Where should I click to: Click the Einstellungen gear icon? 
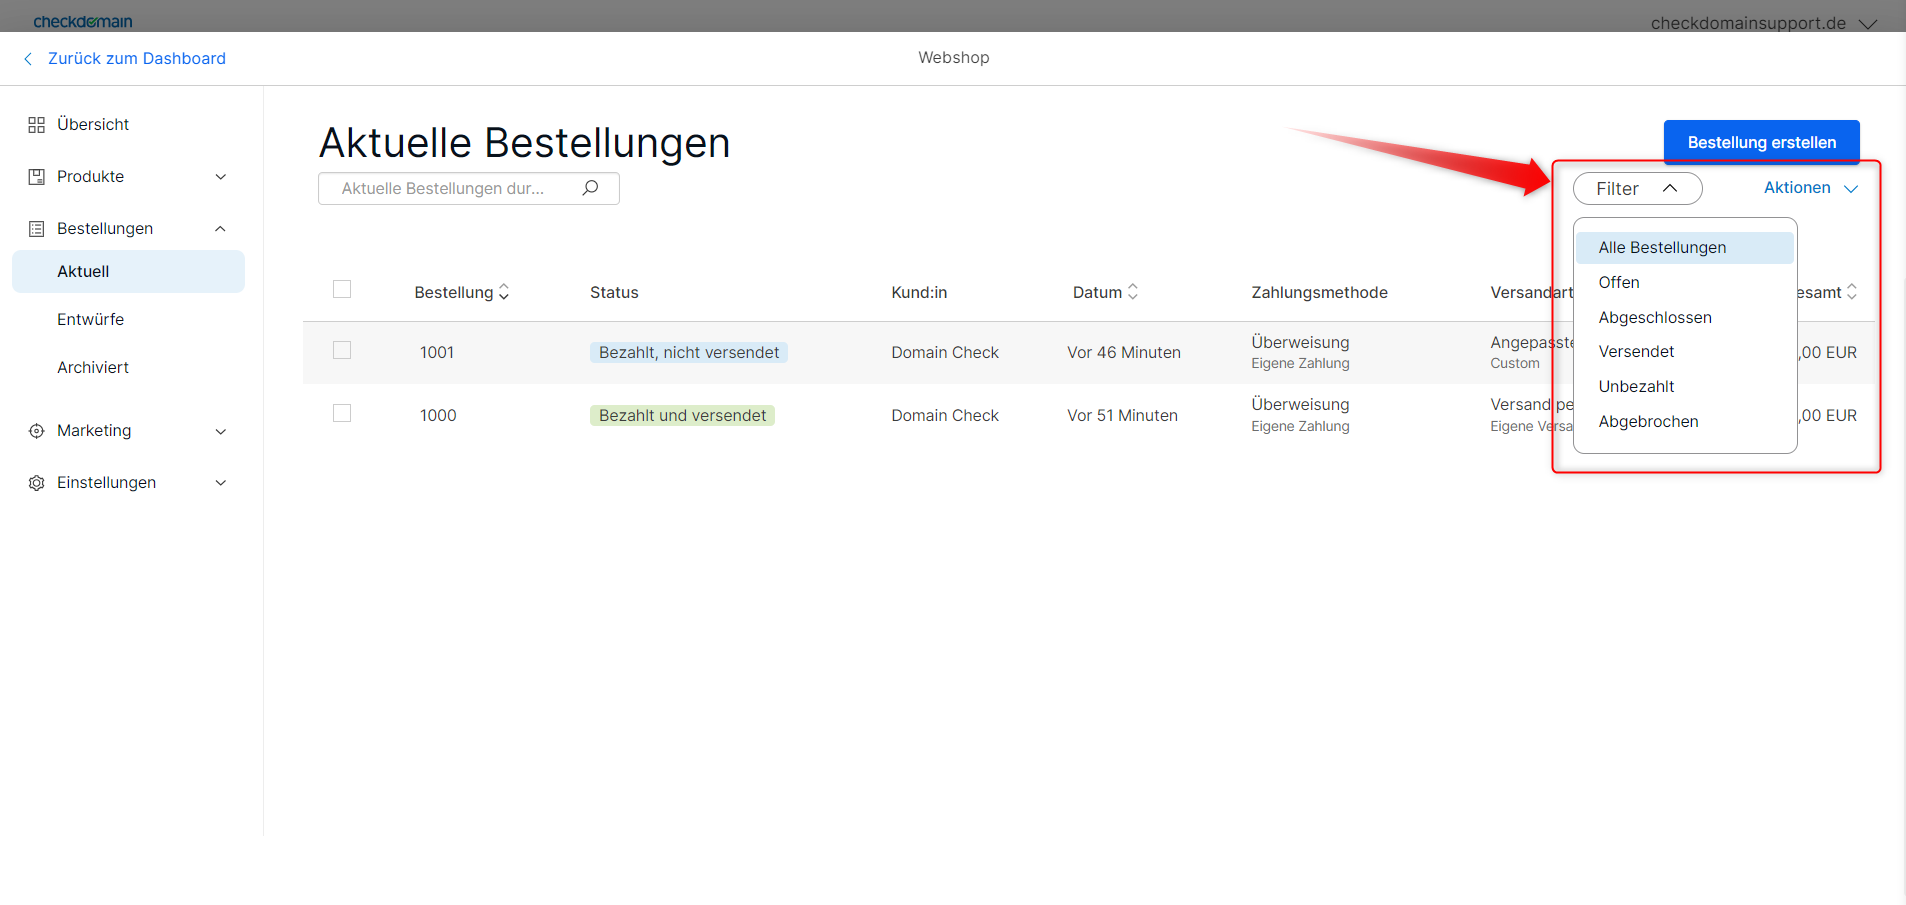point(37,482)
